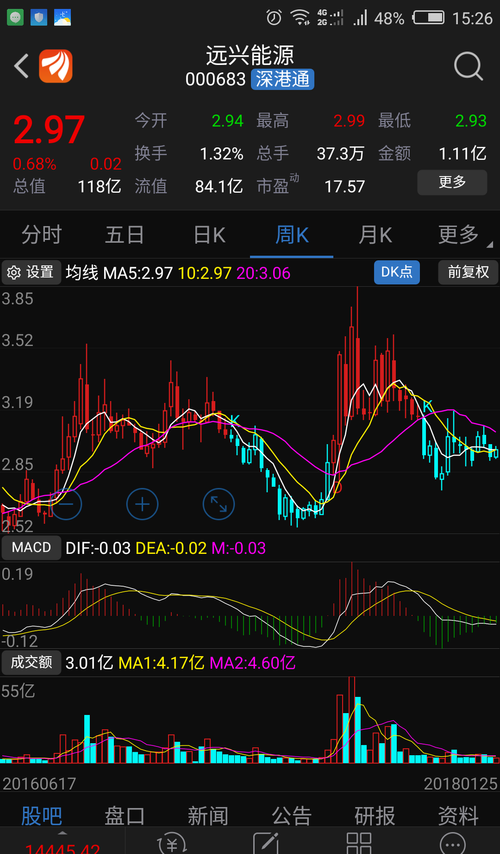
Task: Tap 20:3.06 moving average label
Action: 264,273
